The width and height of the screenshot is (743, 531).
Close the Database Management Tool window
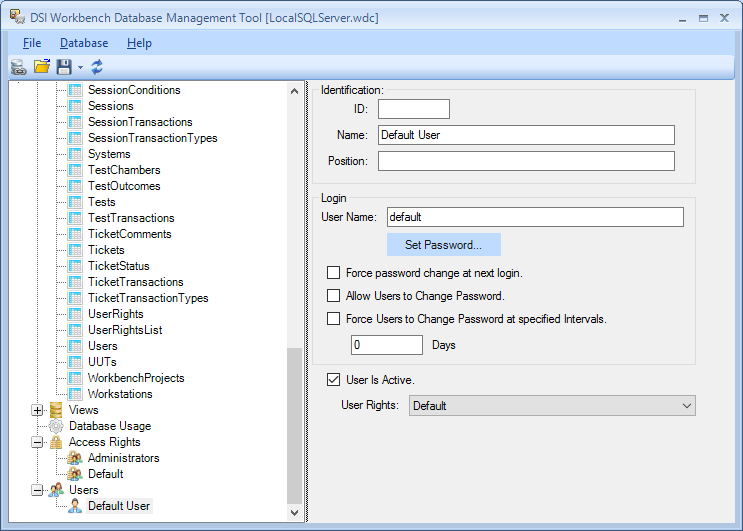[x=724, y=18]
